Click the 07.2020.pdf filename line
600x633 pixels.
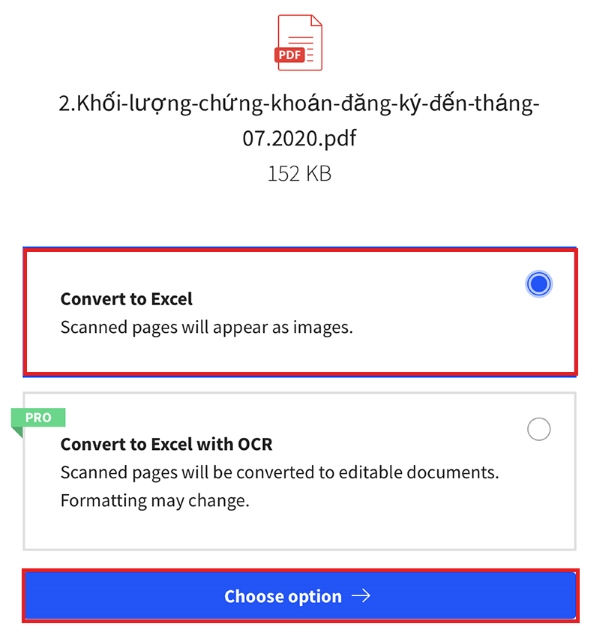click(x=299, y=138)
